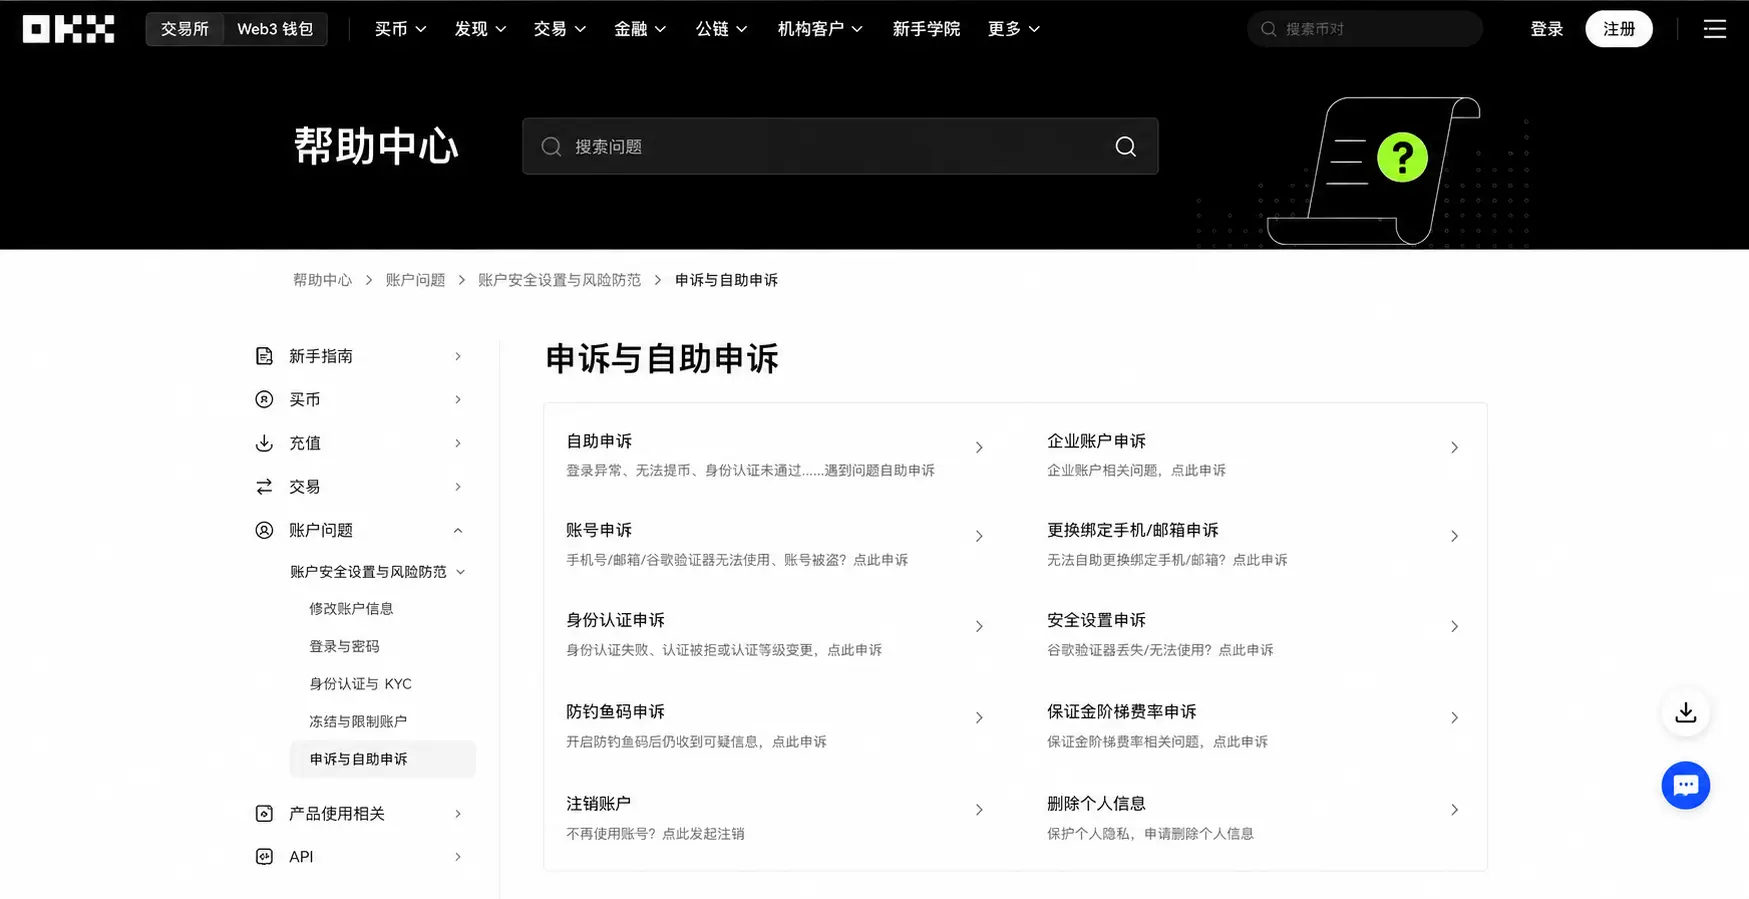Select 修改账户信息 in sidebar
This screenshot has width=1749, height=899.
pyautogui.click(x=351, y=609)
